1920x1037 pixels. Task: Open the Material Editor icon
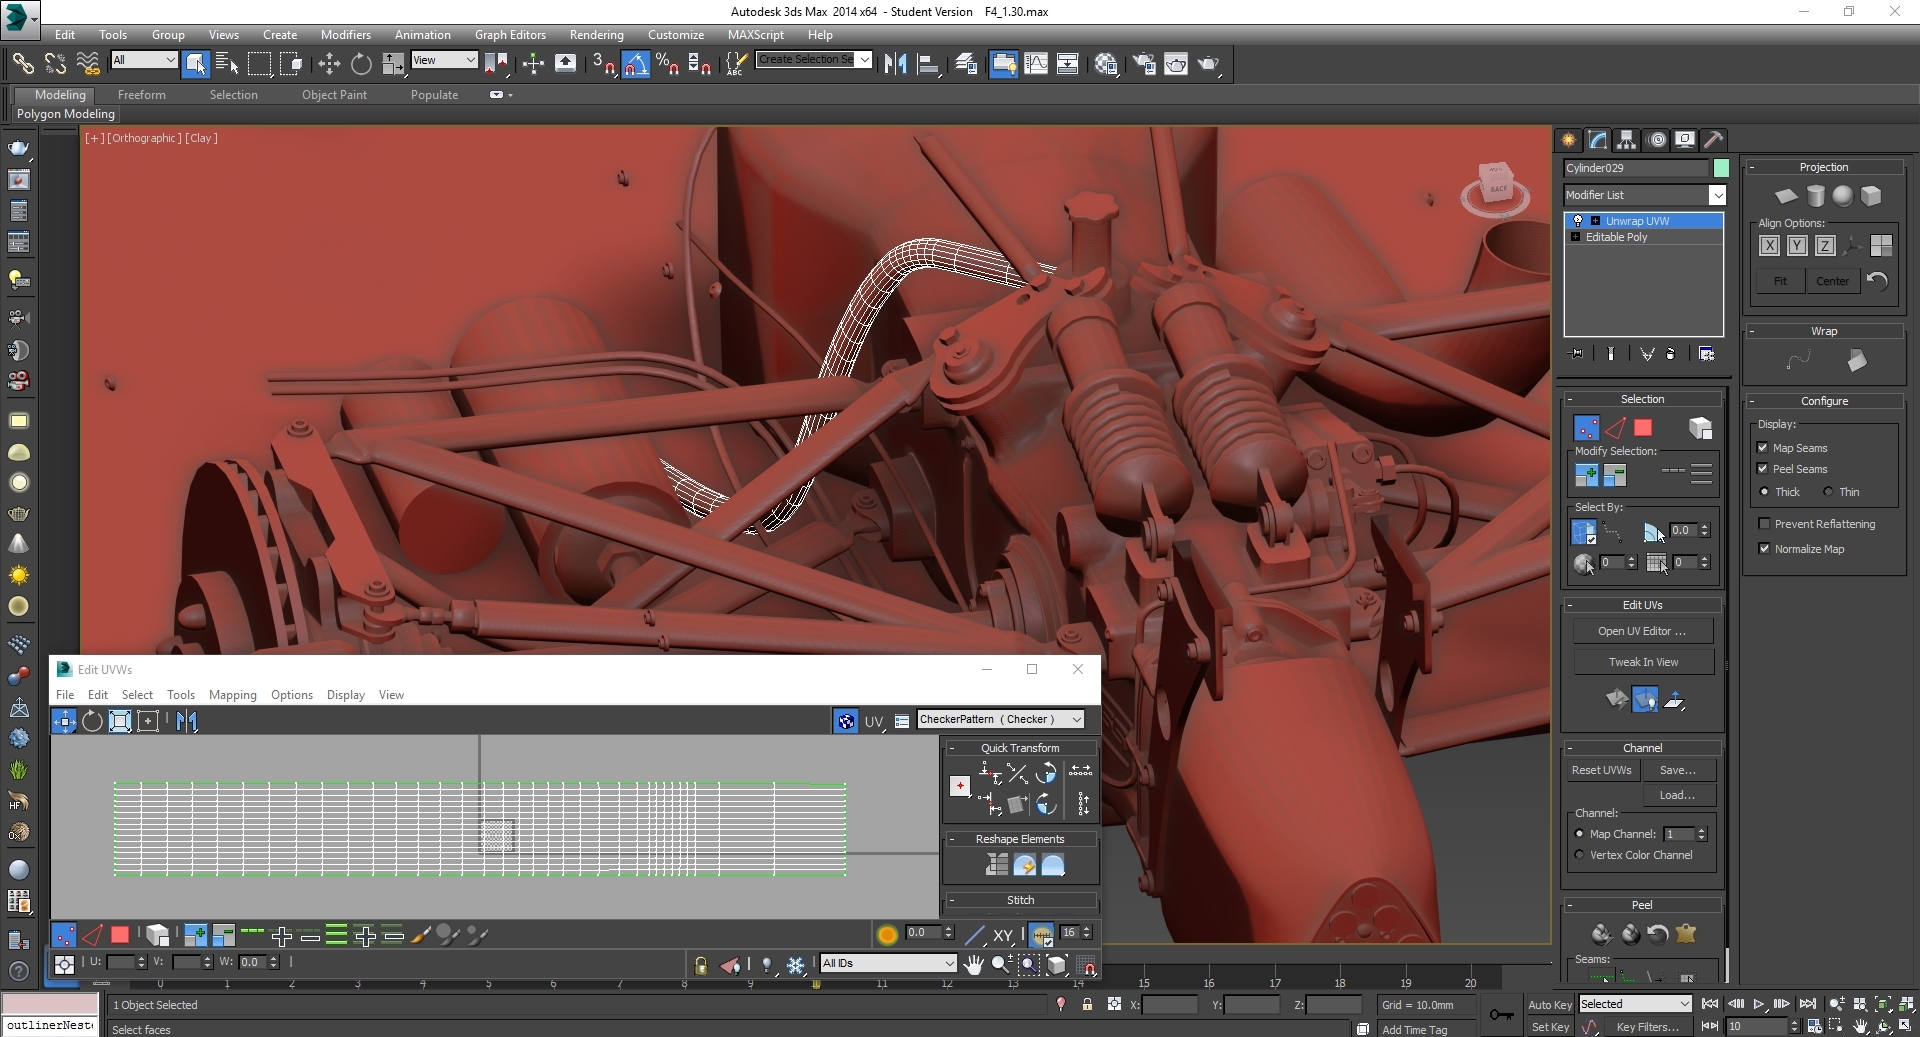tap(1105, 64)
